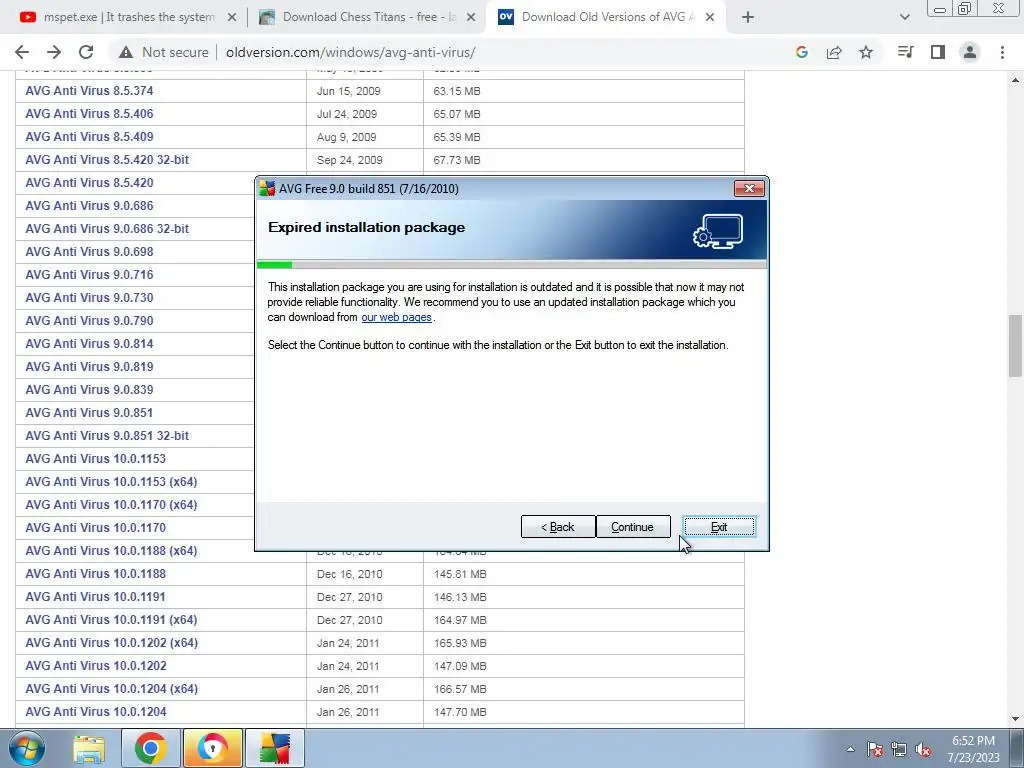Viewport: 1024px width, 768px height.
Task: Select the Download Old Versions of AVG tab
Action: coord(607,18)
